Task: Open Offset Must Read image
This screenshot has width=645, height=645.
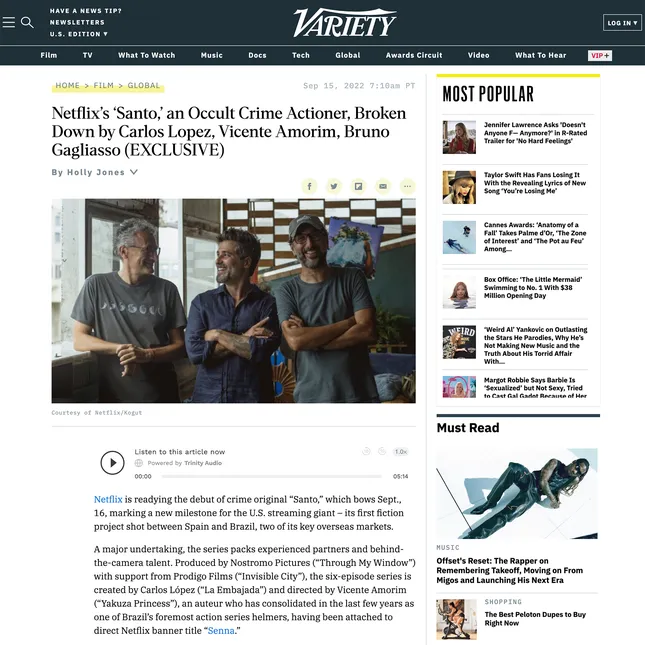Action: pyautogui.click(x=517, y=494)
